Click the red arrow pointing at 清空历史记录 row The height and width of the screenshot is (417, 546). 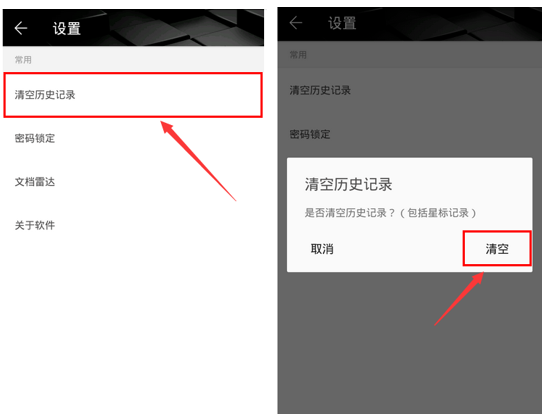point(198,161)
